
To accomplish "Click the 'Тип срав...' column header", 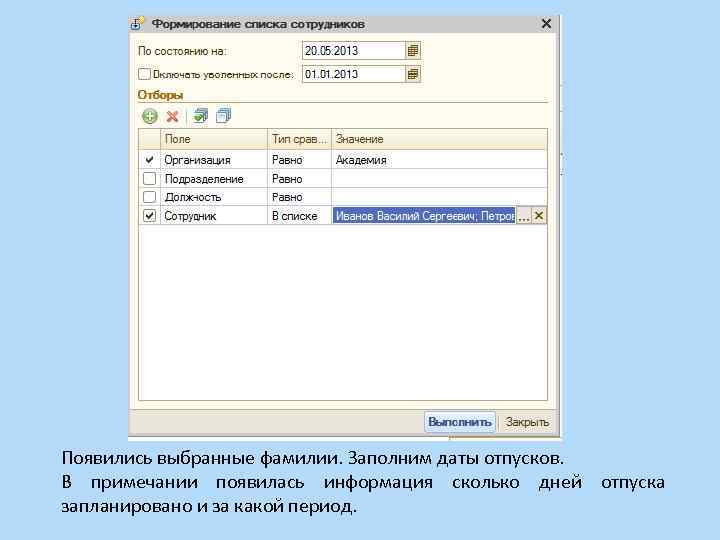I will 299,139.
